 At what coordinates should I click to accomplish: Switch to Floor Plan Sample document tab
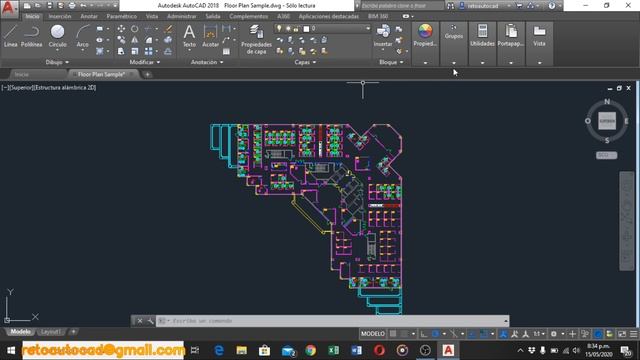102,74
